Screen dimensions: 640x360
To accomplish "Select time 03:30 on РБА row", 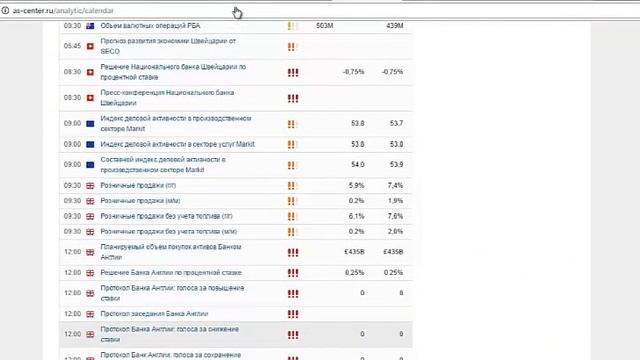I will 72,26.
